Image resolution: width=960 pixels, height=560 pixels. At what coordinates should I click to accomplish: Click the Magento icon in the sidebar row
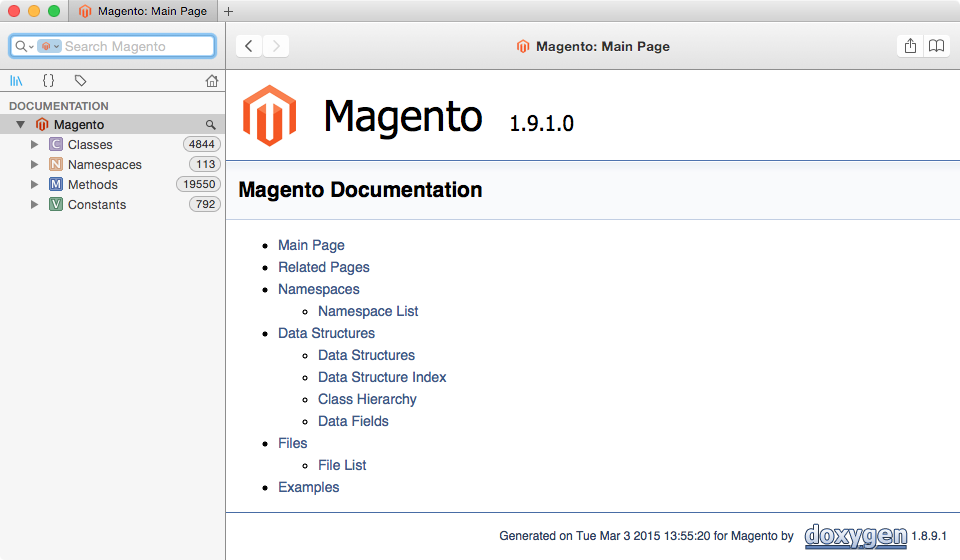pos(42,125)
